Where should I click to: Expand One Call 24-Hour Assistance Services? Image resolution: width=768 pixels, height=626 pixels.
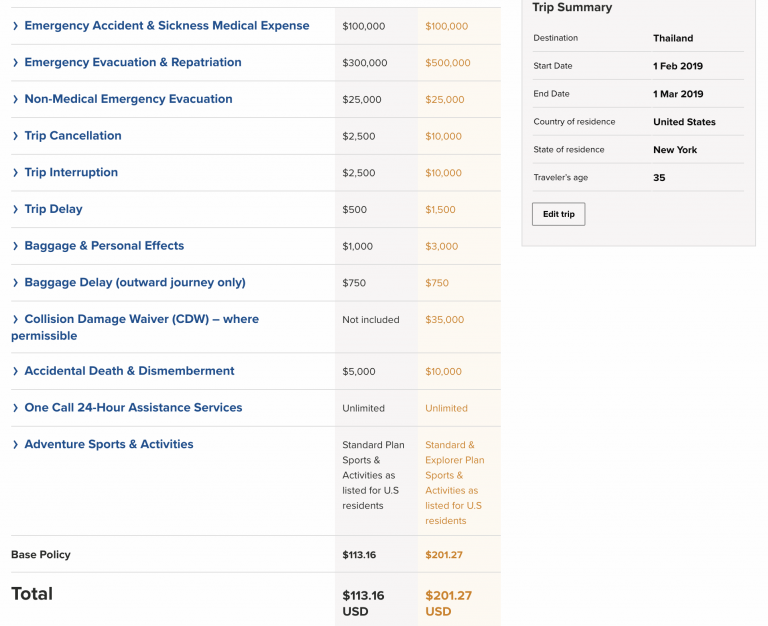point(133,408)
